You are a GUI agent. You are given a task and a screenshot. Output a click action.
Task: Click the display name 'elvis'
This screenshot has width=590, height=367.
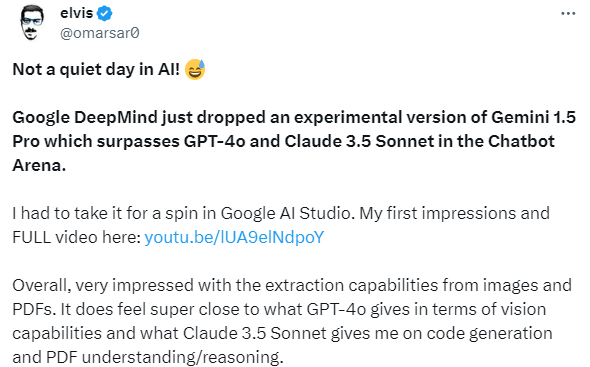(76, 13)
